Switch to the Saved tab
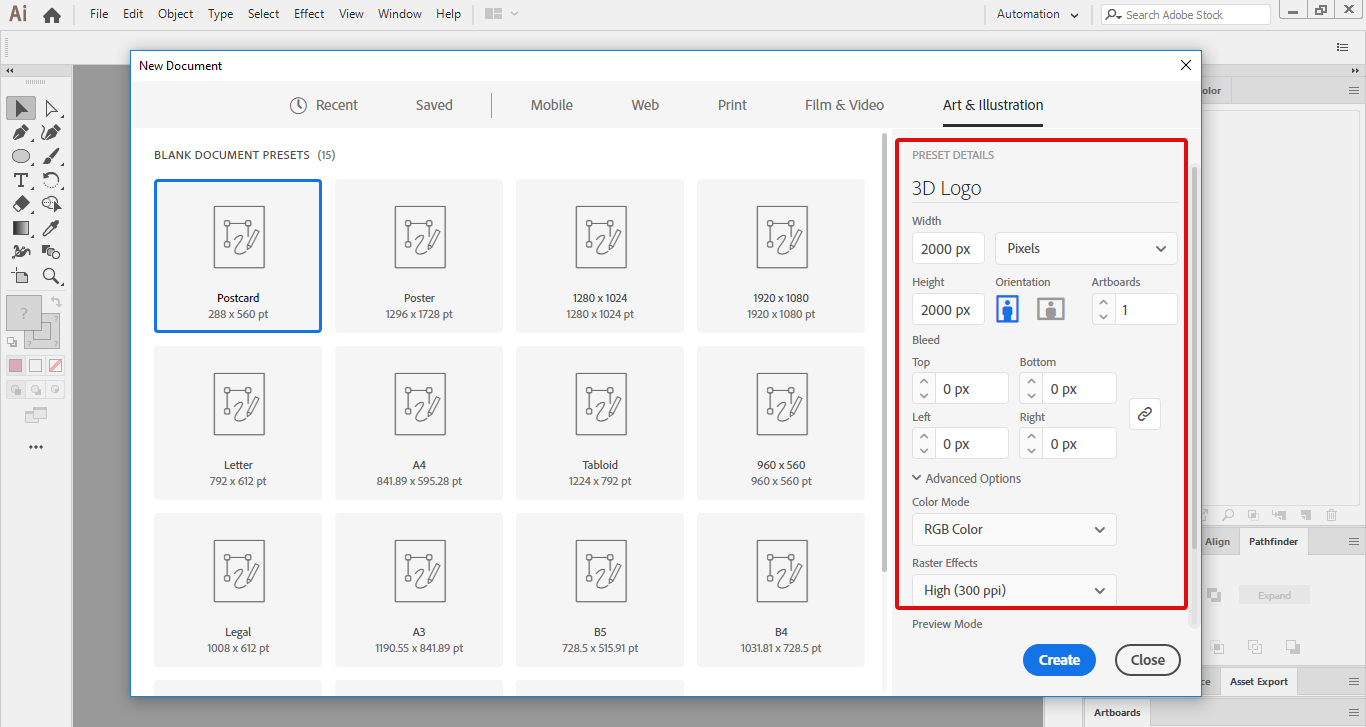 (434, 105)
